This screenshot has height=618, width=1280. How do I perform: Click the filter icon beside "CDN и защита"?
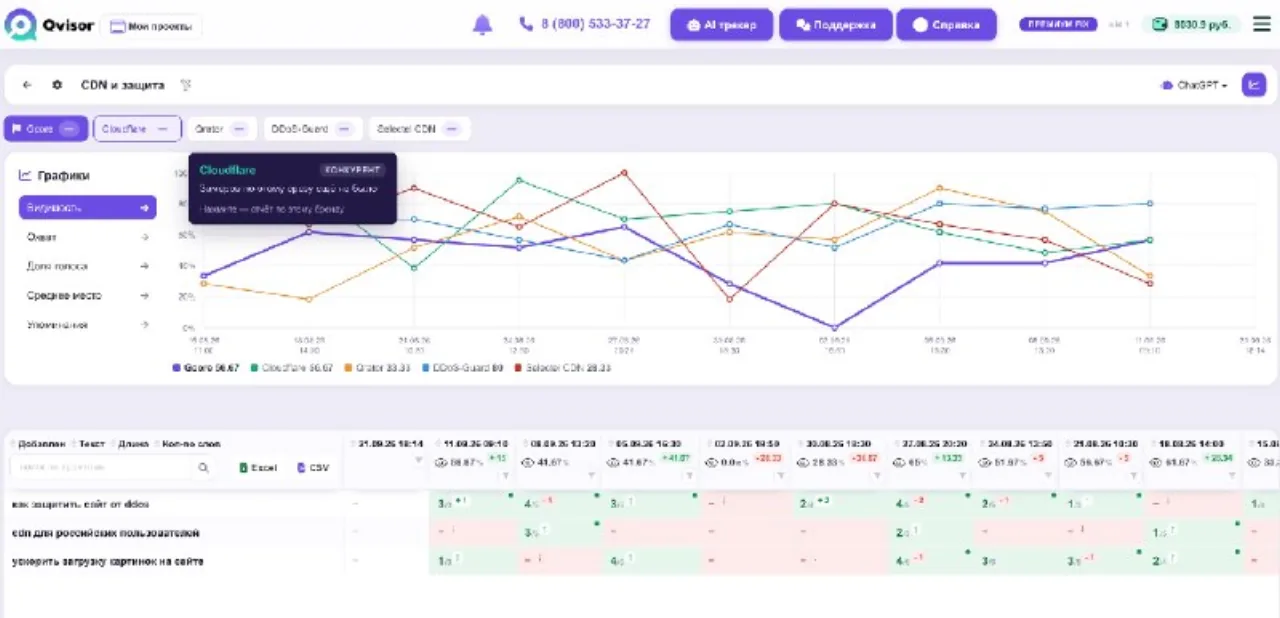pos(185,85)
